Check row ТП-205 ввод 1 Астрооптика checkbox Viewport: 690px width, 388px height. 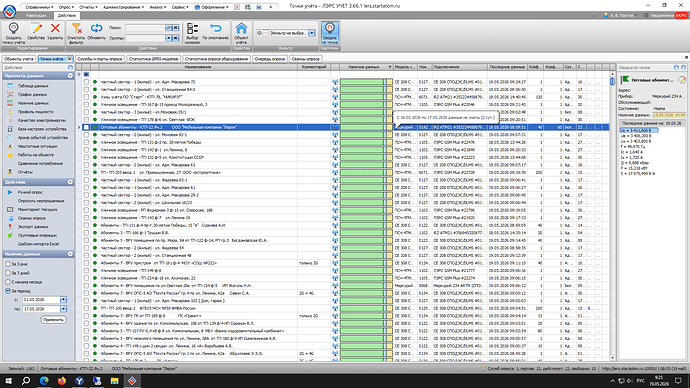86,172
